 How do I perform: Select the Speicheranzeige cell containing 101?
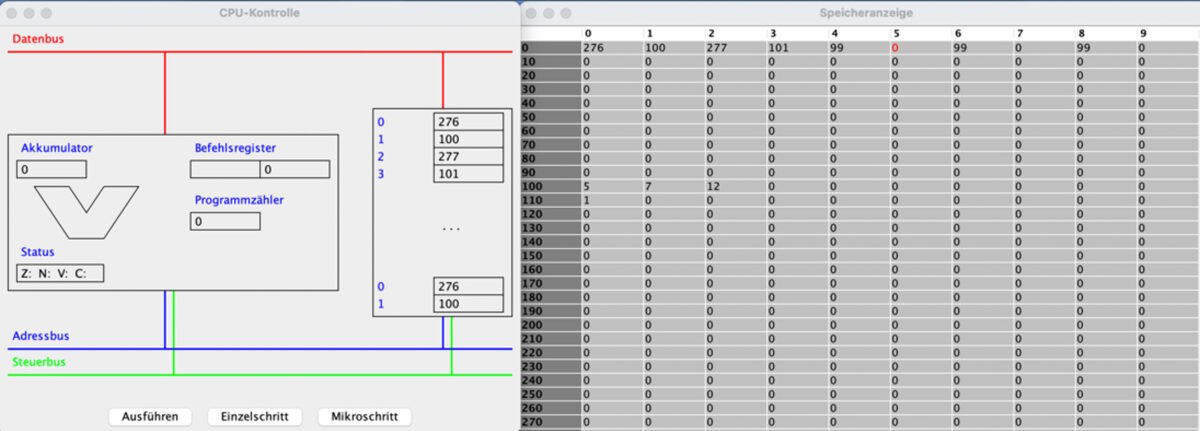(x=798, y=47)
